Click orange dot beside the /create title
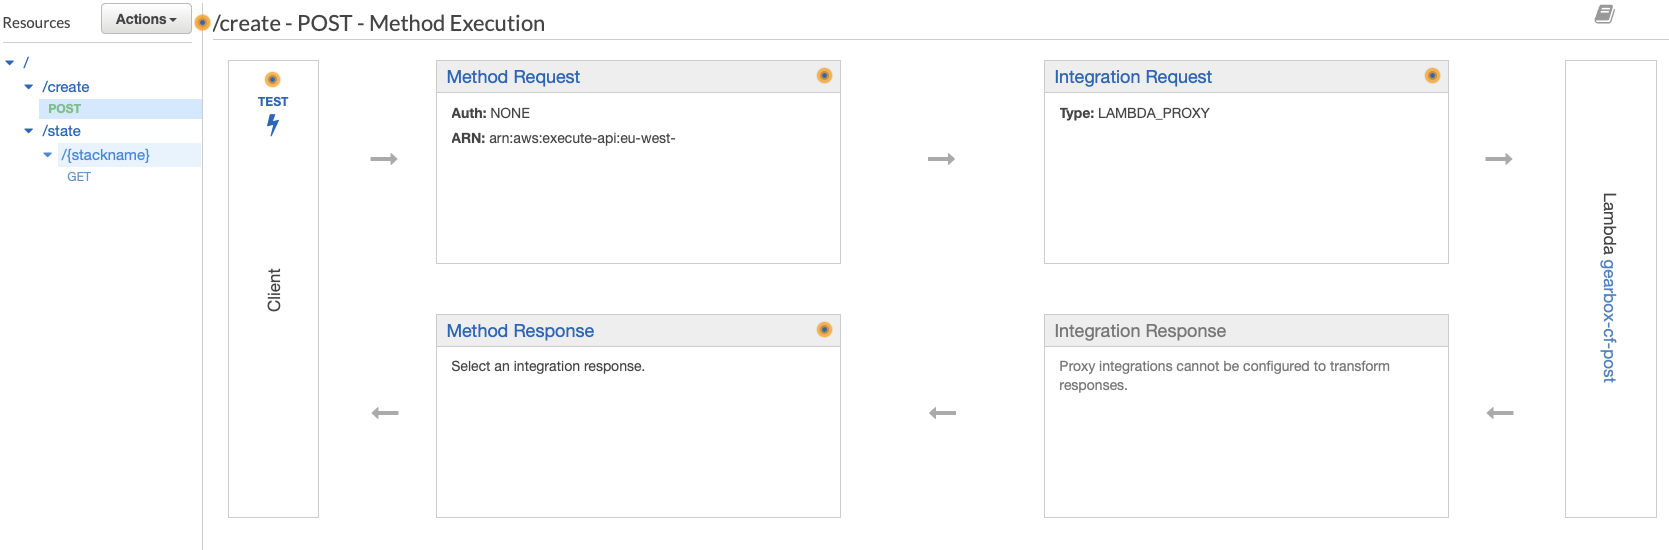The width and height of the screenshot is (1669, 550). 203,23
